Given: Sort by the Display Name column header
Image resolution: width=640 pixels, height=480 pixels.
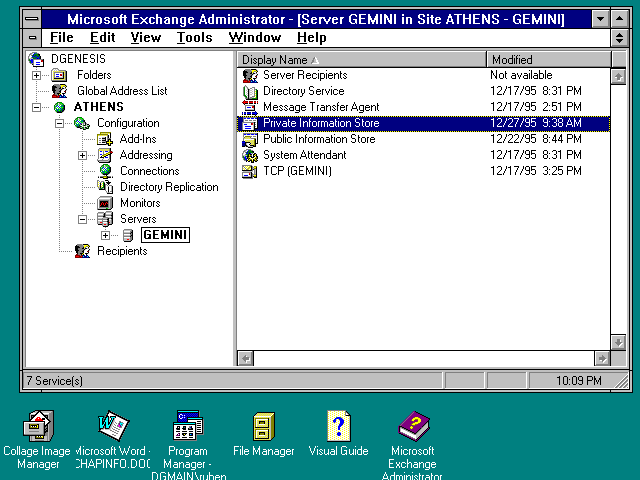Looking at the screenshot, I should click(x=362, y=60).
